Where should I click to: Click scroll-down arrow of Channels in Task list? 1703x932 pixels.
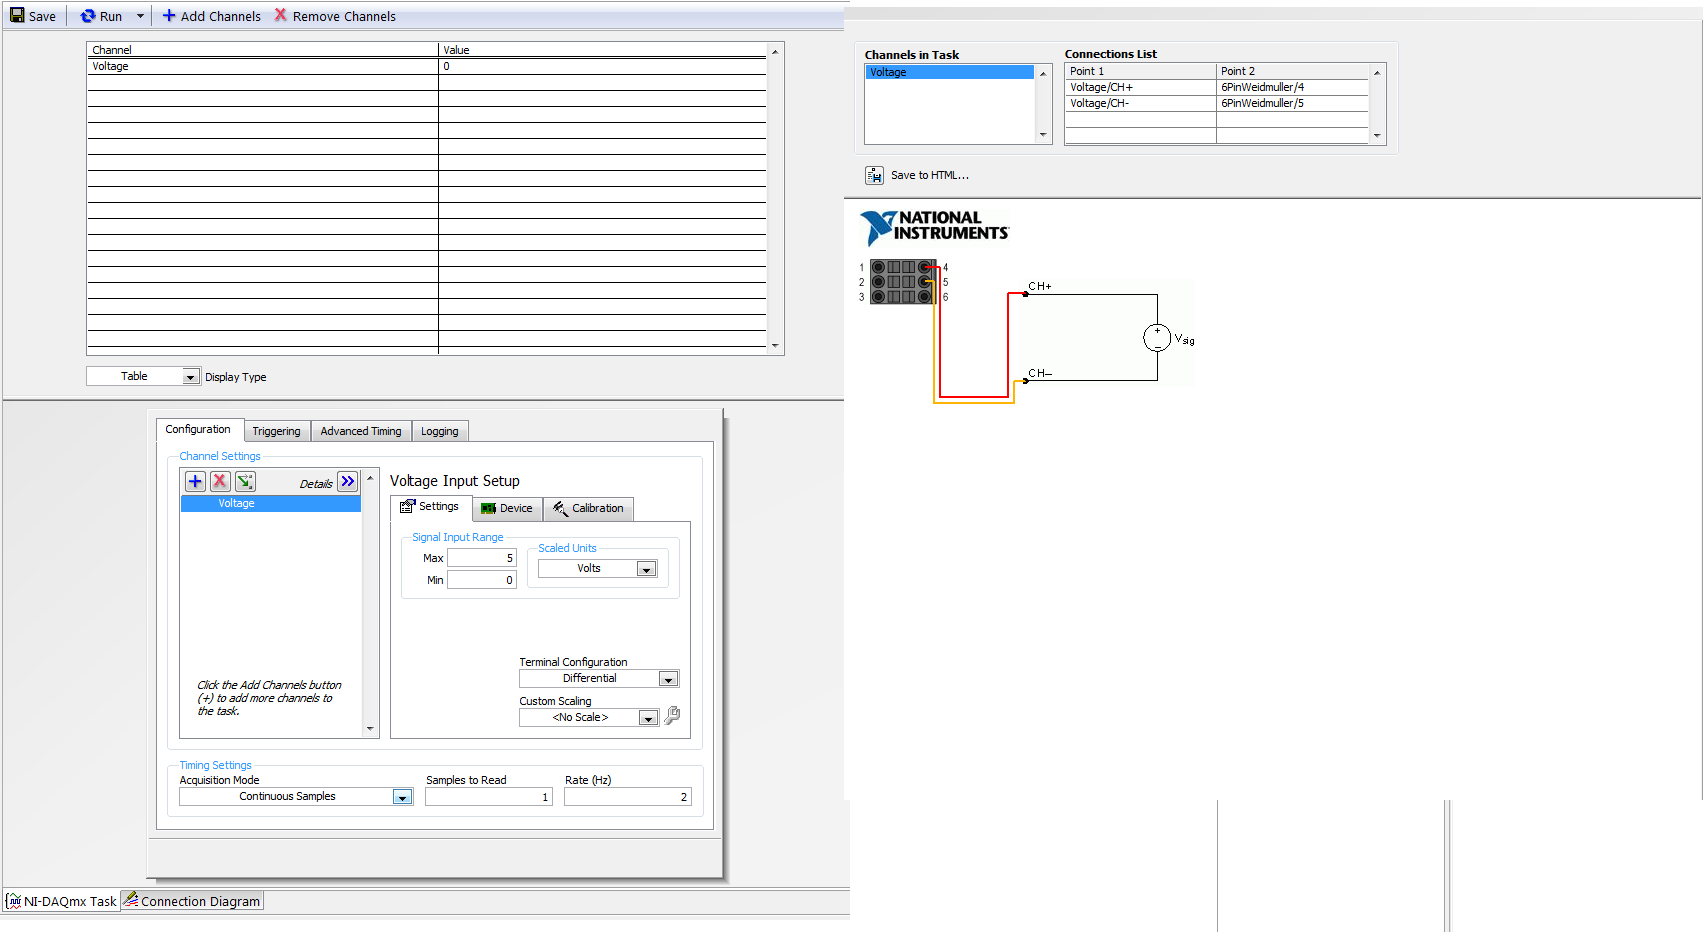1043,135
